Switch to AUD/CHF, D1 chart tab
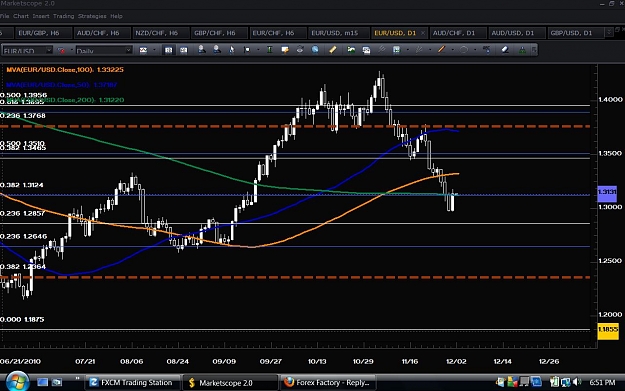This screenshot has width=625, height=391. click(457, 33)
